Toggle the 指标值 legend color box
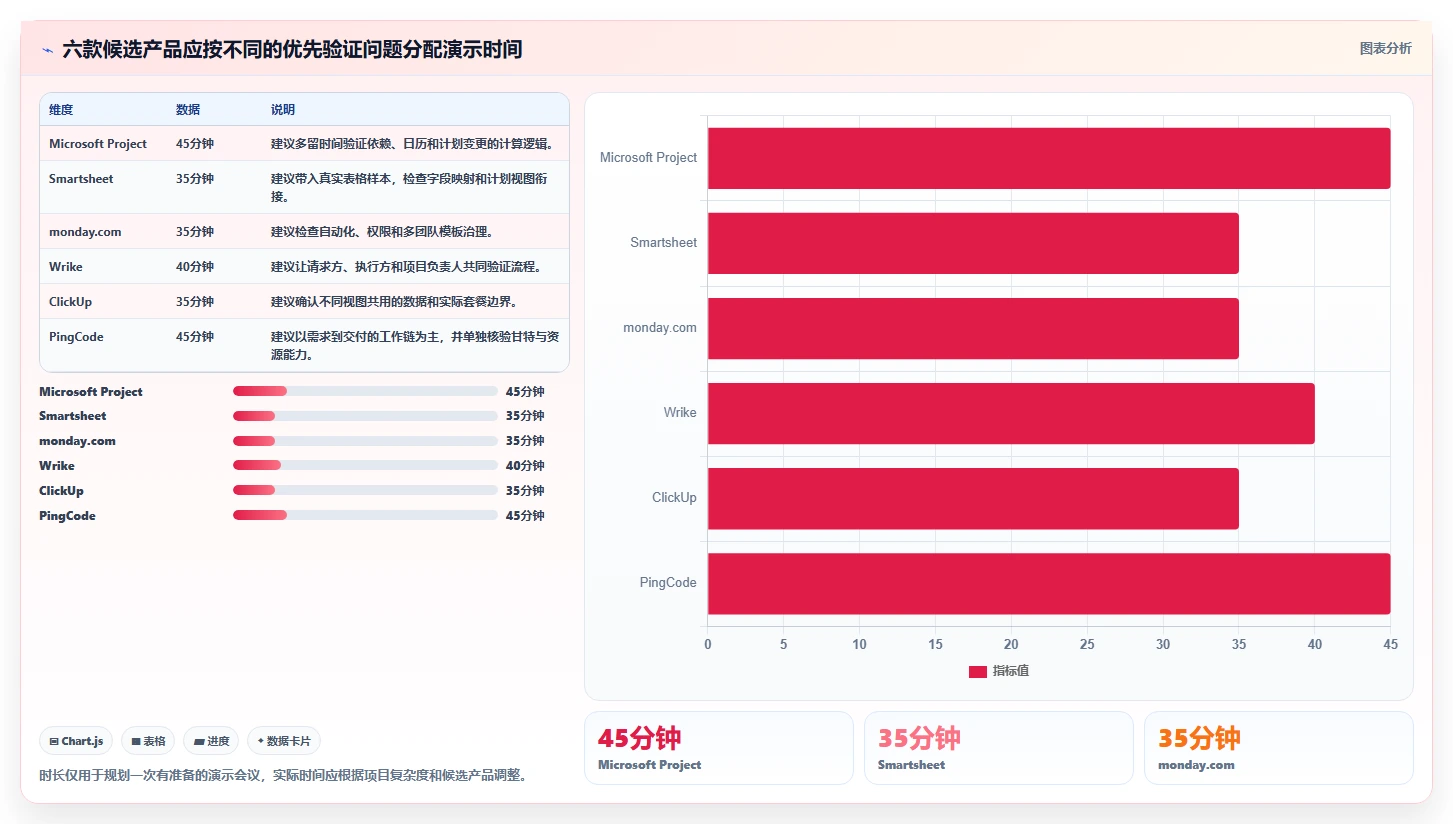Screen dimensions: 1453x824 pyautogui.click(x=978, y=671)
